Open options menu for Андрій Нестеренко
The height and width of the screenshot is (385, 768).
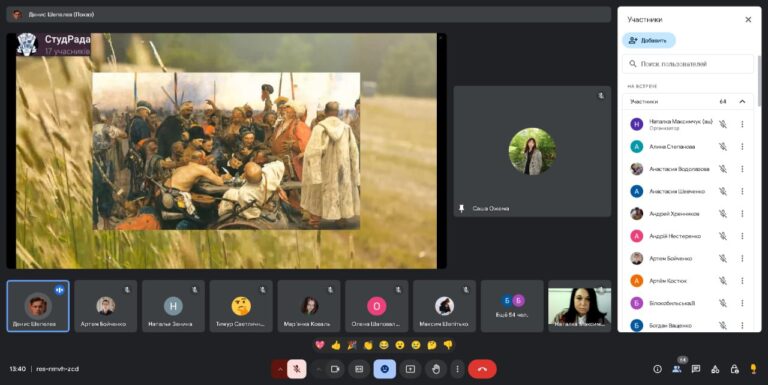742,236
